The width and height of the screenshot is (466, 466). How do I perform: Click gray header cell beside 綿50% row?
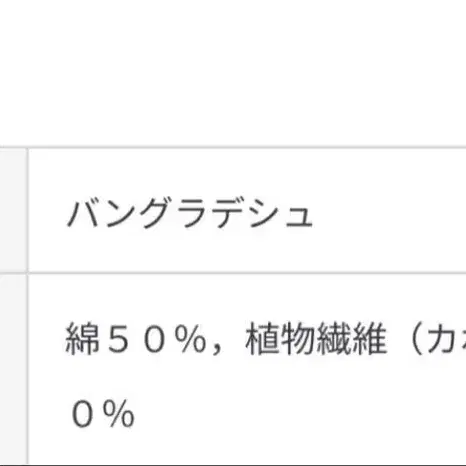point(13,368)
